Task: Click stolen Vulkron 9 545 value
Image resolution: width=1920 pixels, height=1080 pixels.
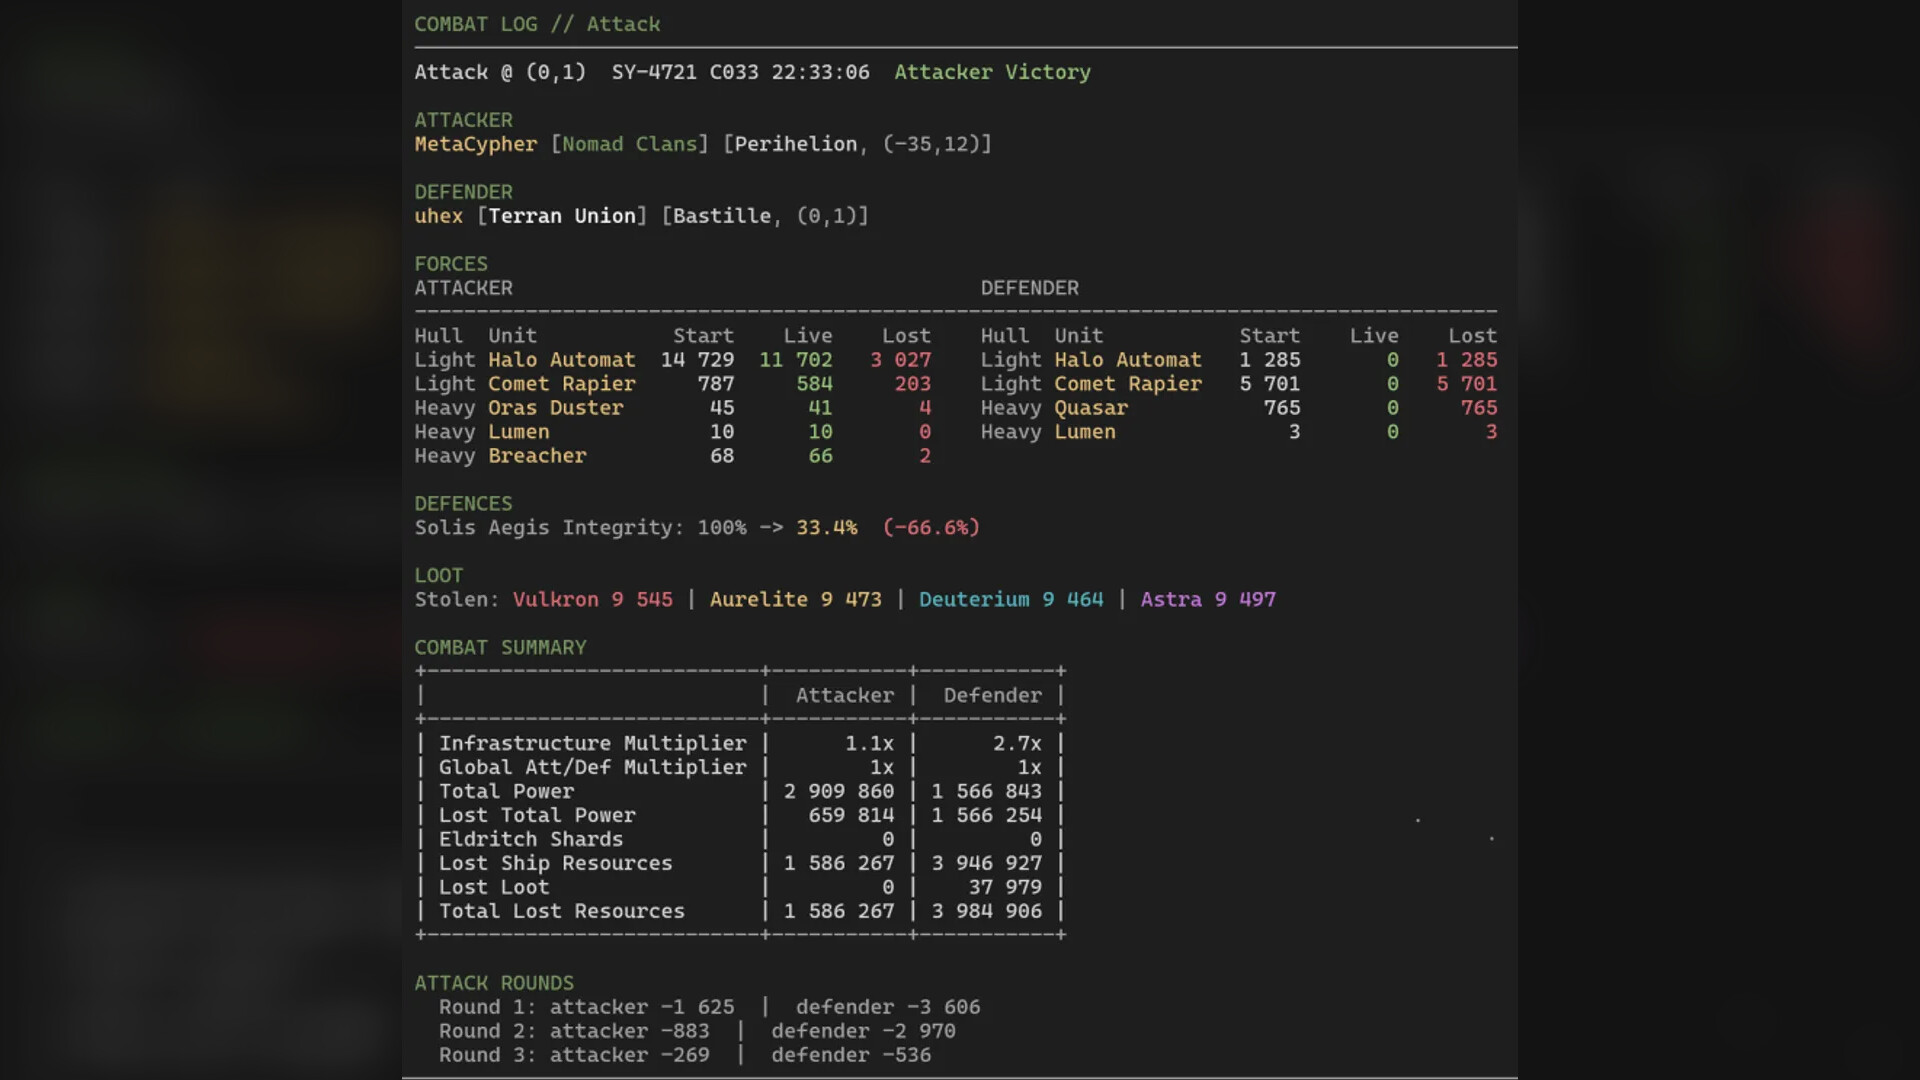Action: (x=592, y=600)
